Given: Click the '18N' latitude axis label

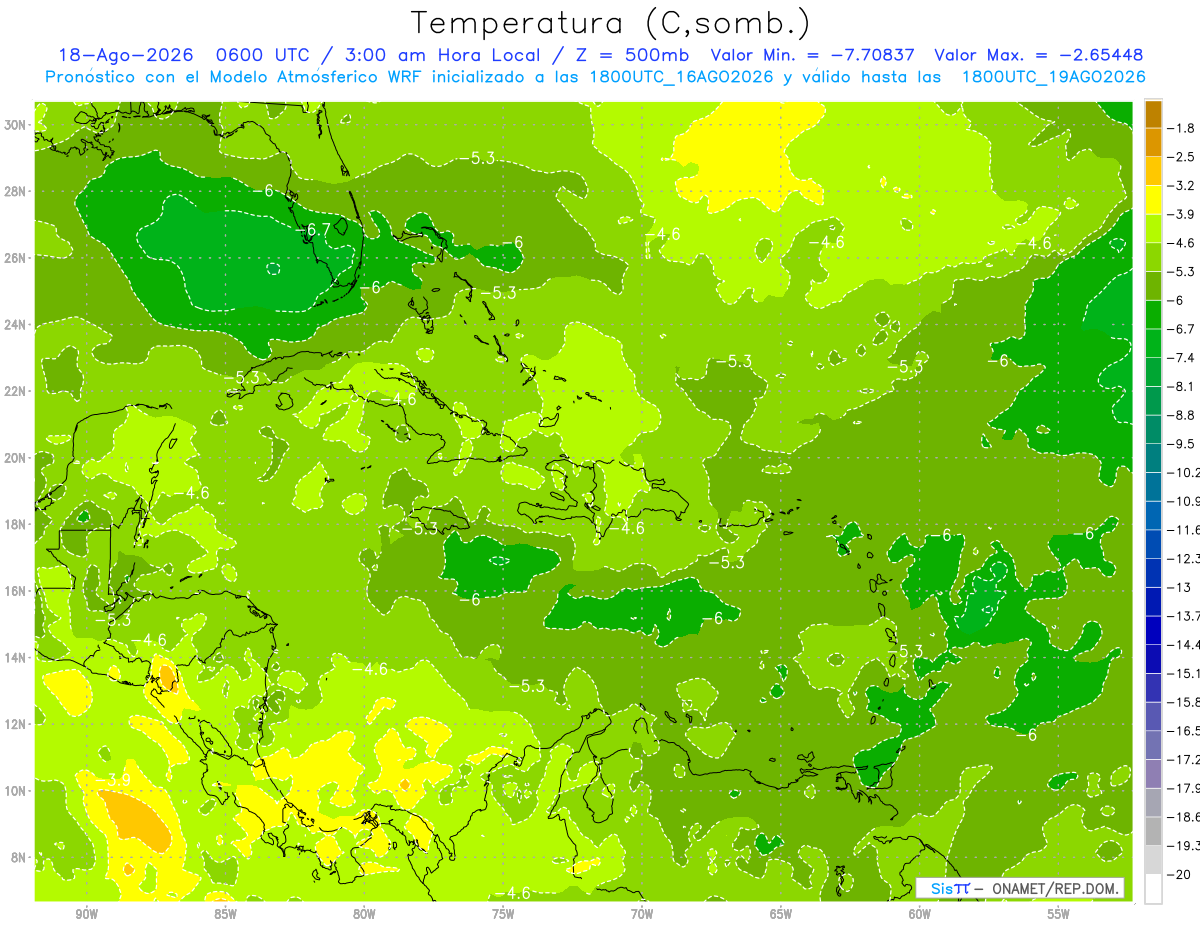Looking at the screenshot, I should click(x=17, y=524).
